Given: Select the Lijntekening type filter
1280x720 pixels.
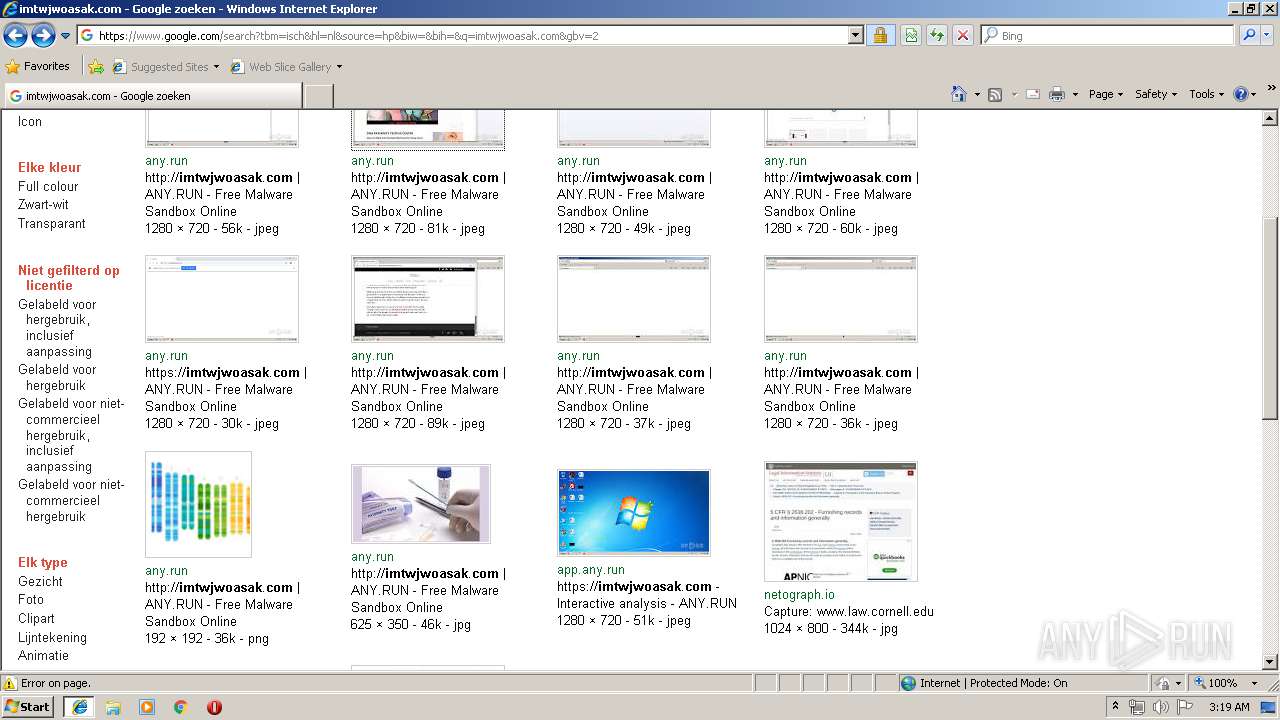Looking at the screenshot, I should [52, 637].
